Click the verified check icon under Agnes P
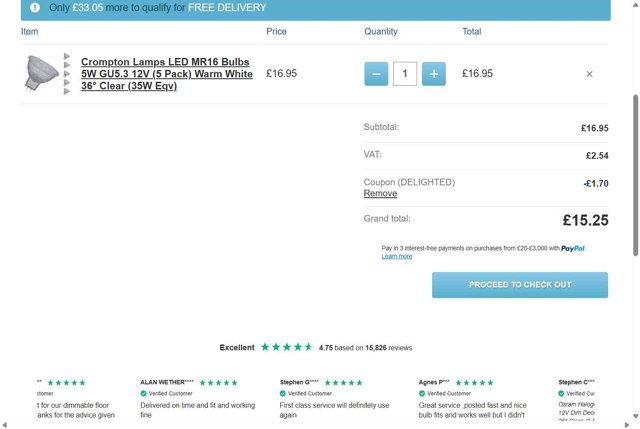 click(x=422, y=393)
